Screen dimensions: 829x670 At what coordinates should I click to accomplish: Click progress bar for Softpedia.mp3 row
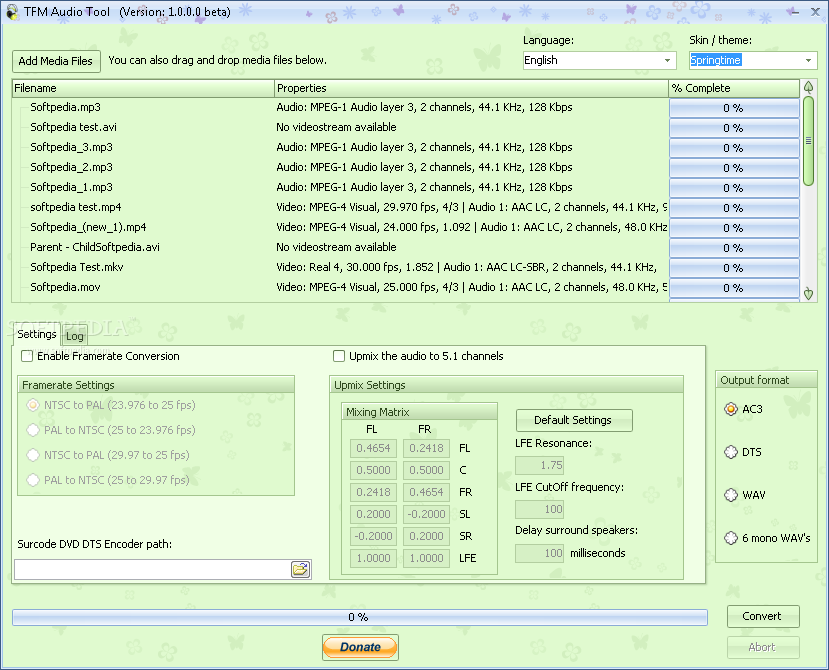click(734, 108)
